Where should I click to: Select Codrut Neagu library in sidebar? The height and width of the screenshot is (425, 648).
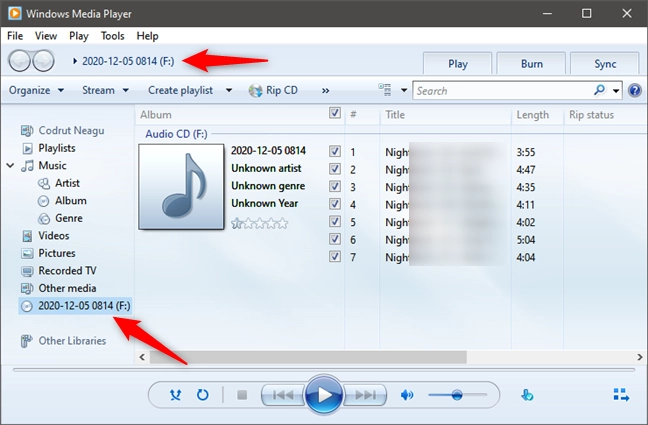coord(62,131)
